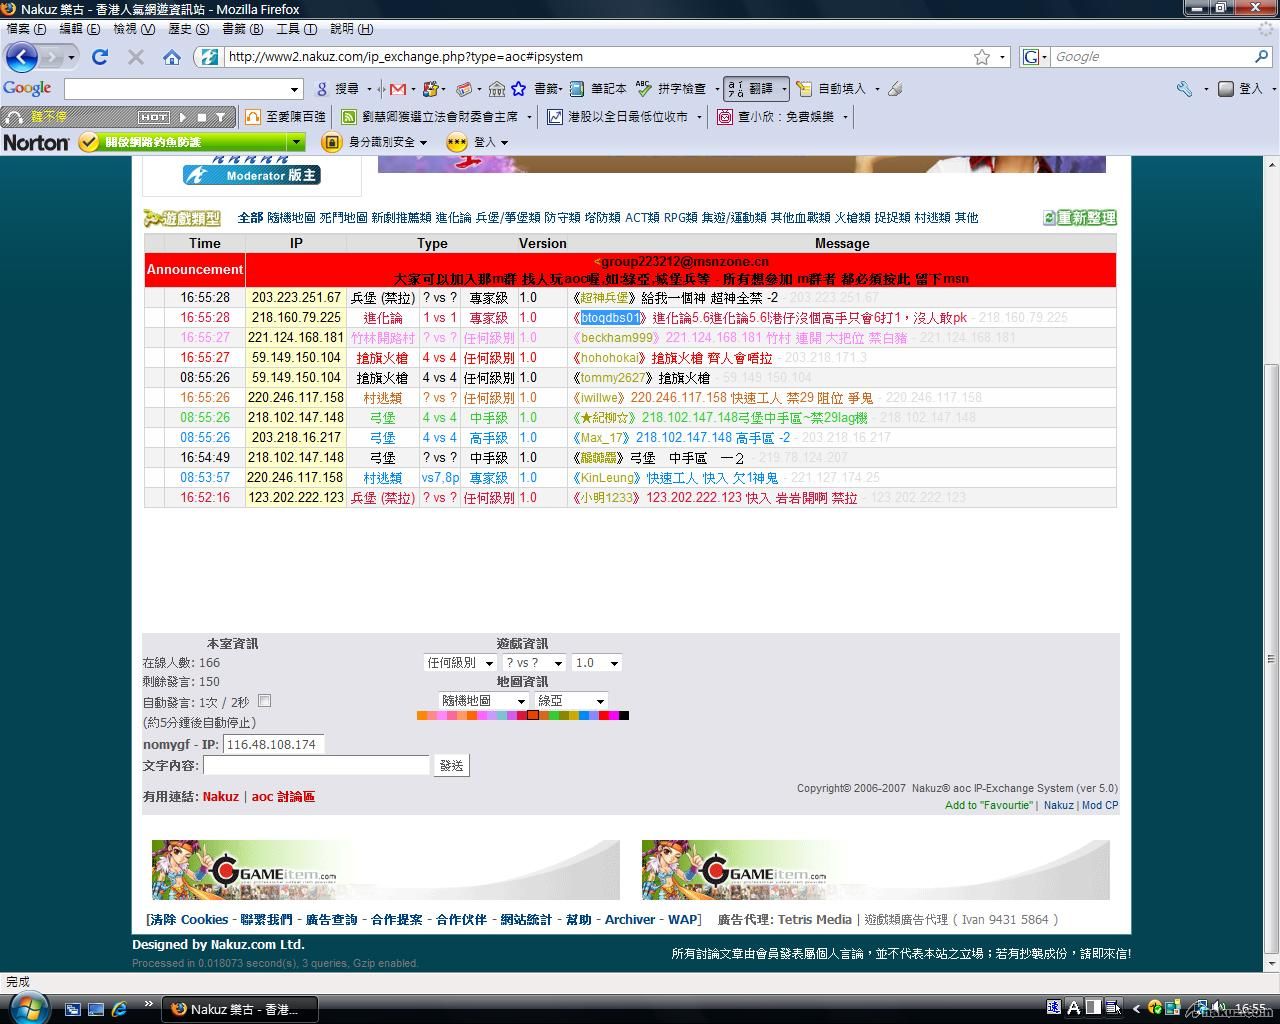This screenshot has width=1280, height=1024.
Task: Open Gmail icon in Google toolbar
Action: coord(397,89)
